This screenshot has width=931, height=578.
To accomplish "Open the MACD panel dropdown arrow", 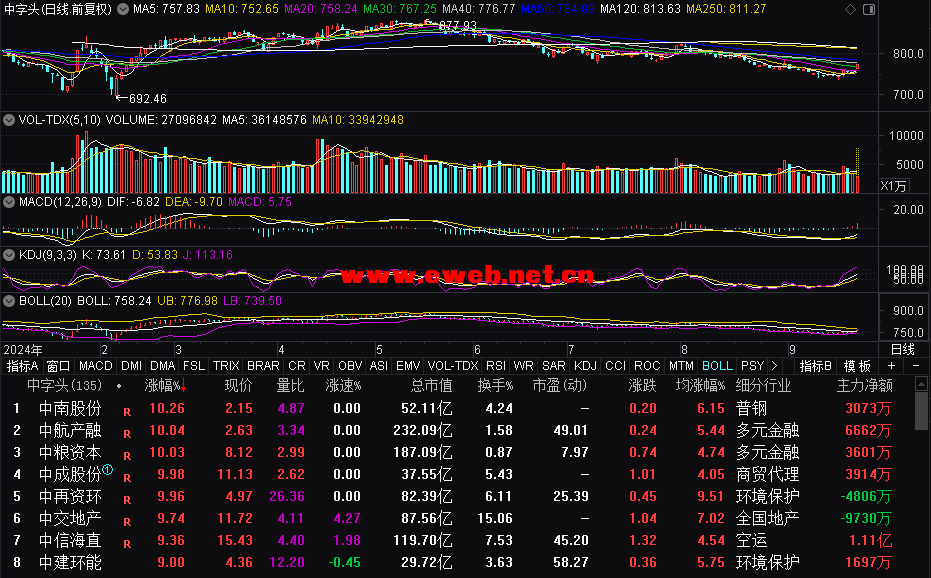I will [x=9, y=202].
